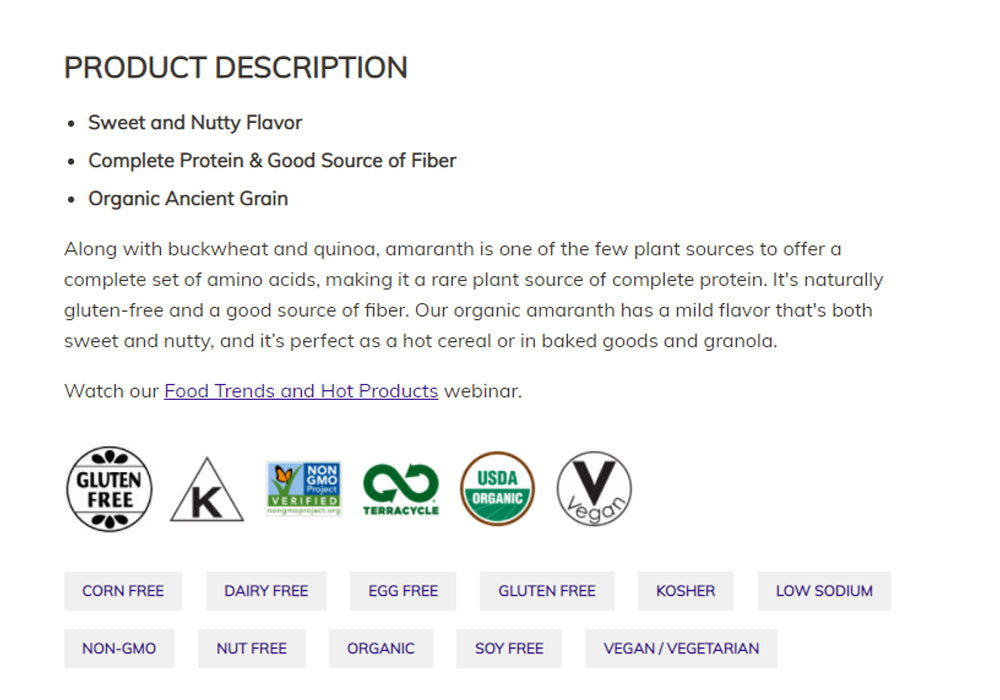1000x700 pixels.
Task: Click the Non GMO Project Verified badge
Action: coord(304,488)
